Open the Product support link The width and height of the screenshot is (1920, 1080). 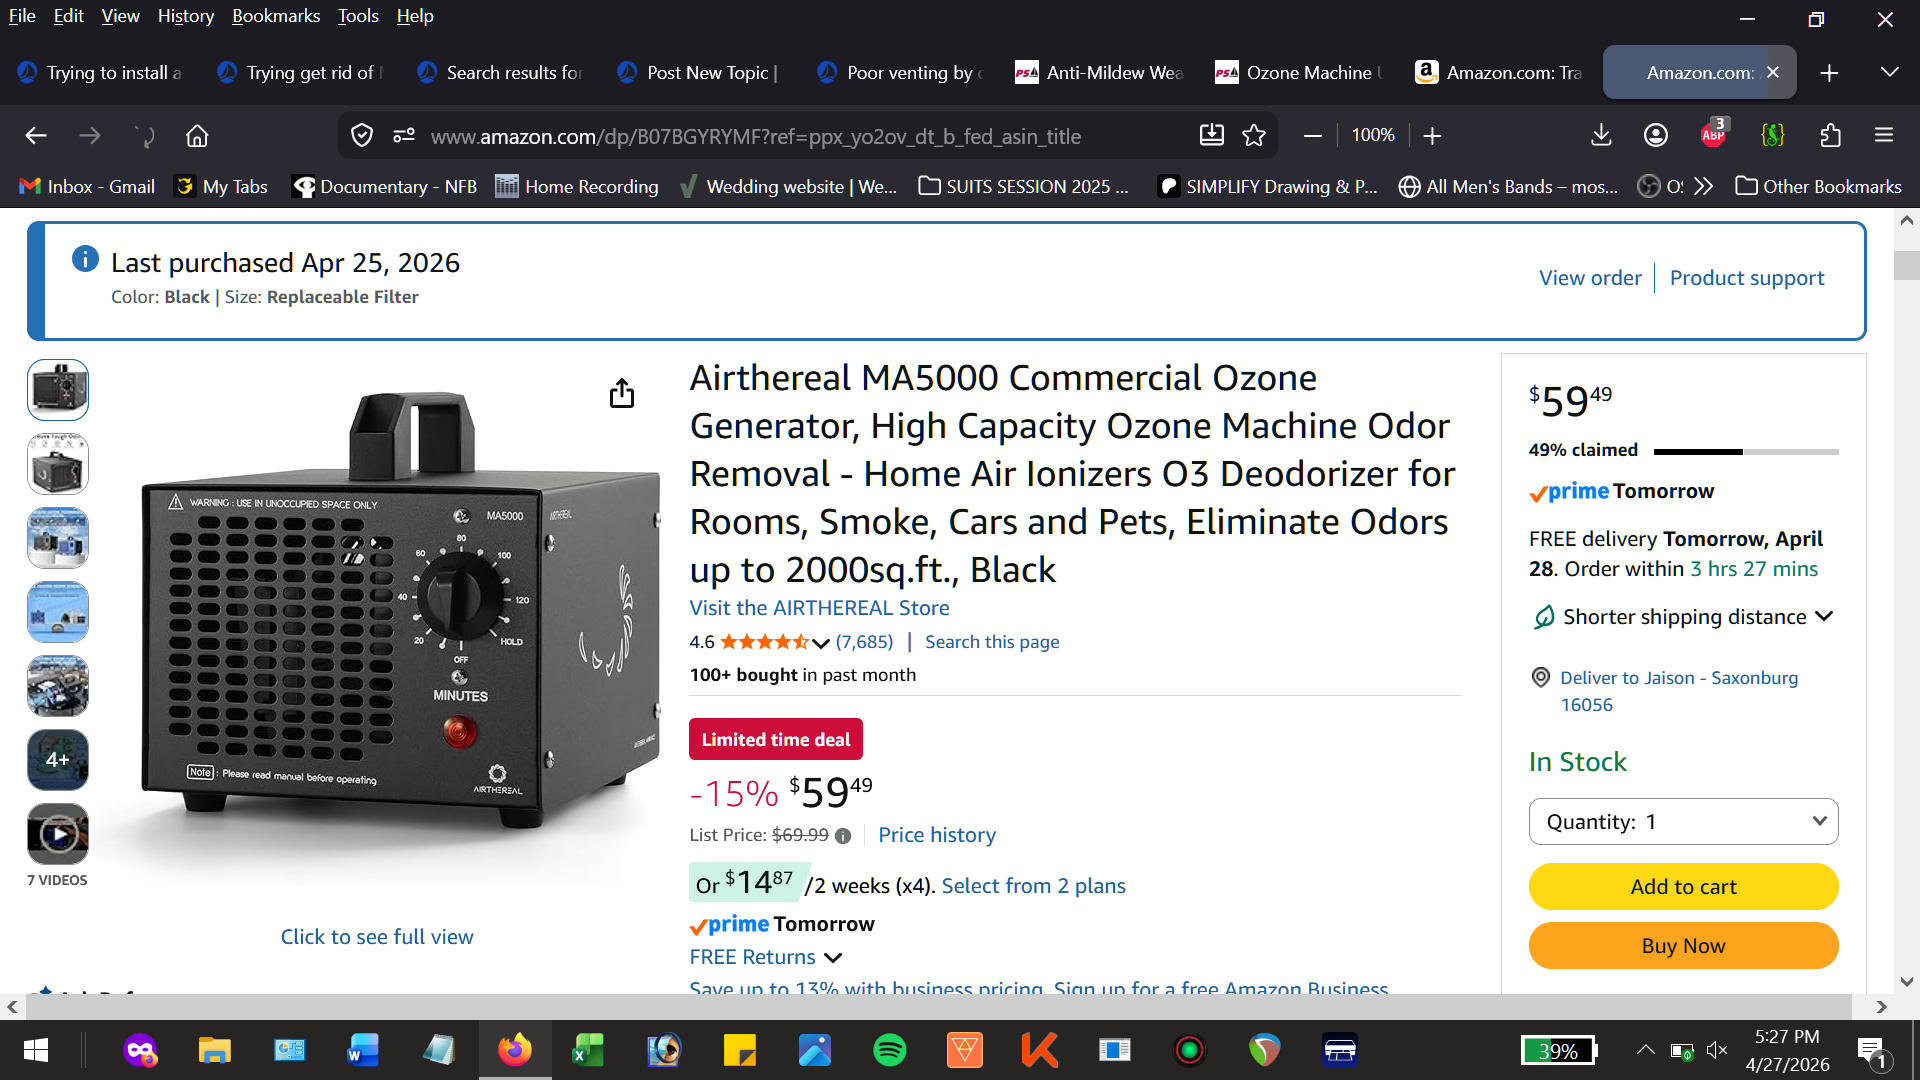pos(1747,278)
